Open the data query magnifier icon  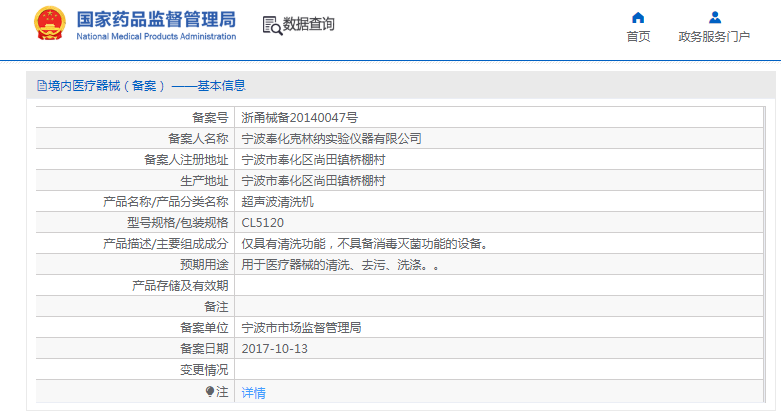pyautogui.click(x=272, y=25)
